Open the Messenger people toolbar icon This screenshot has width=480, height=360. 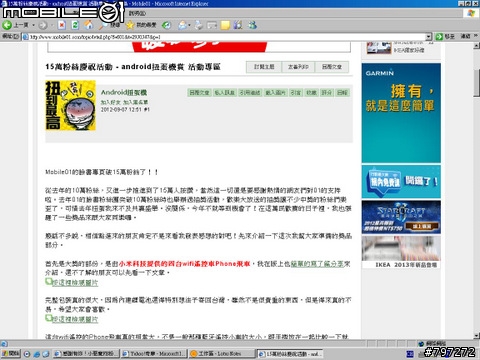click(252, 25)
